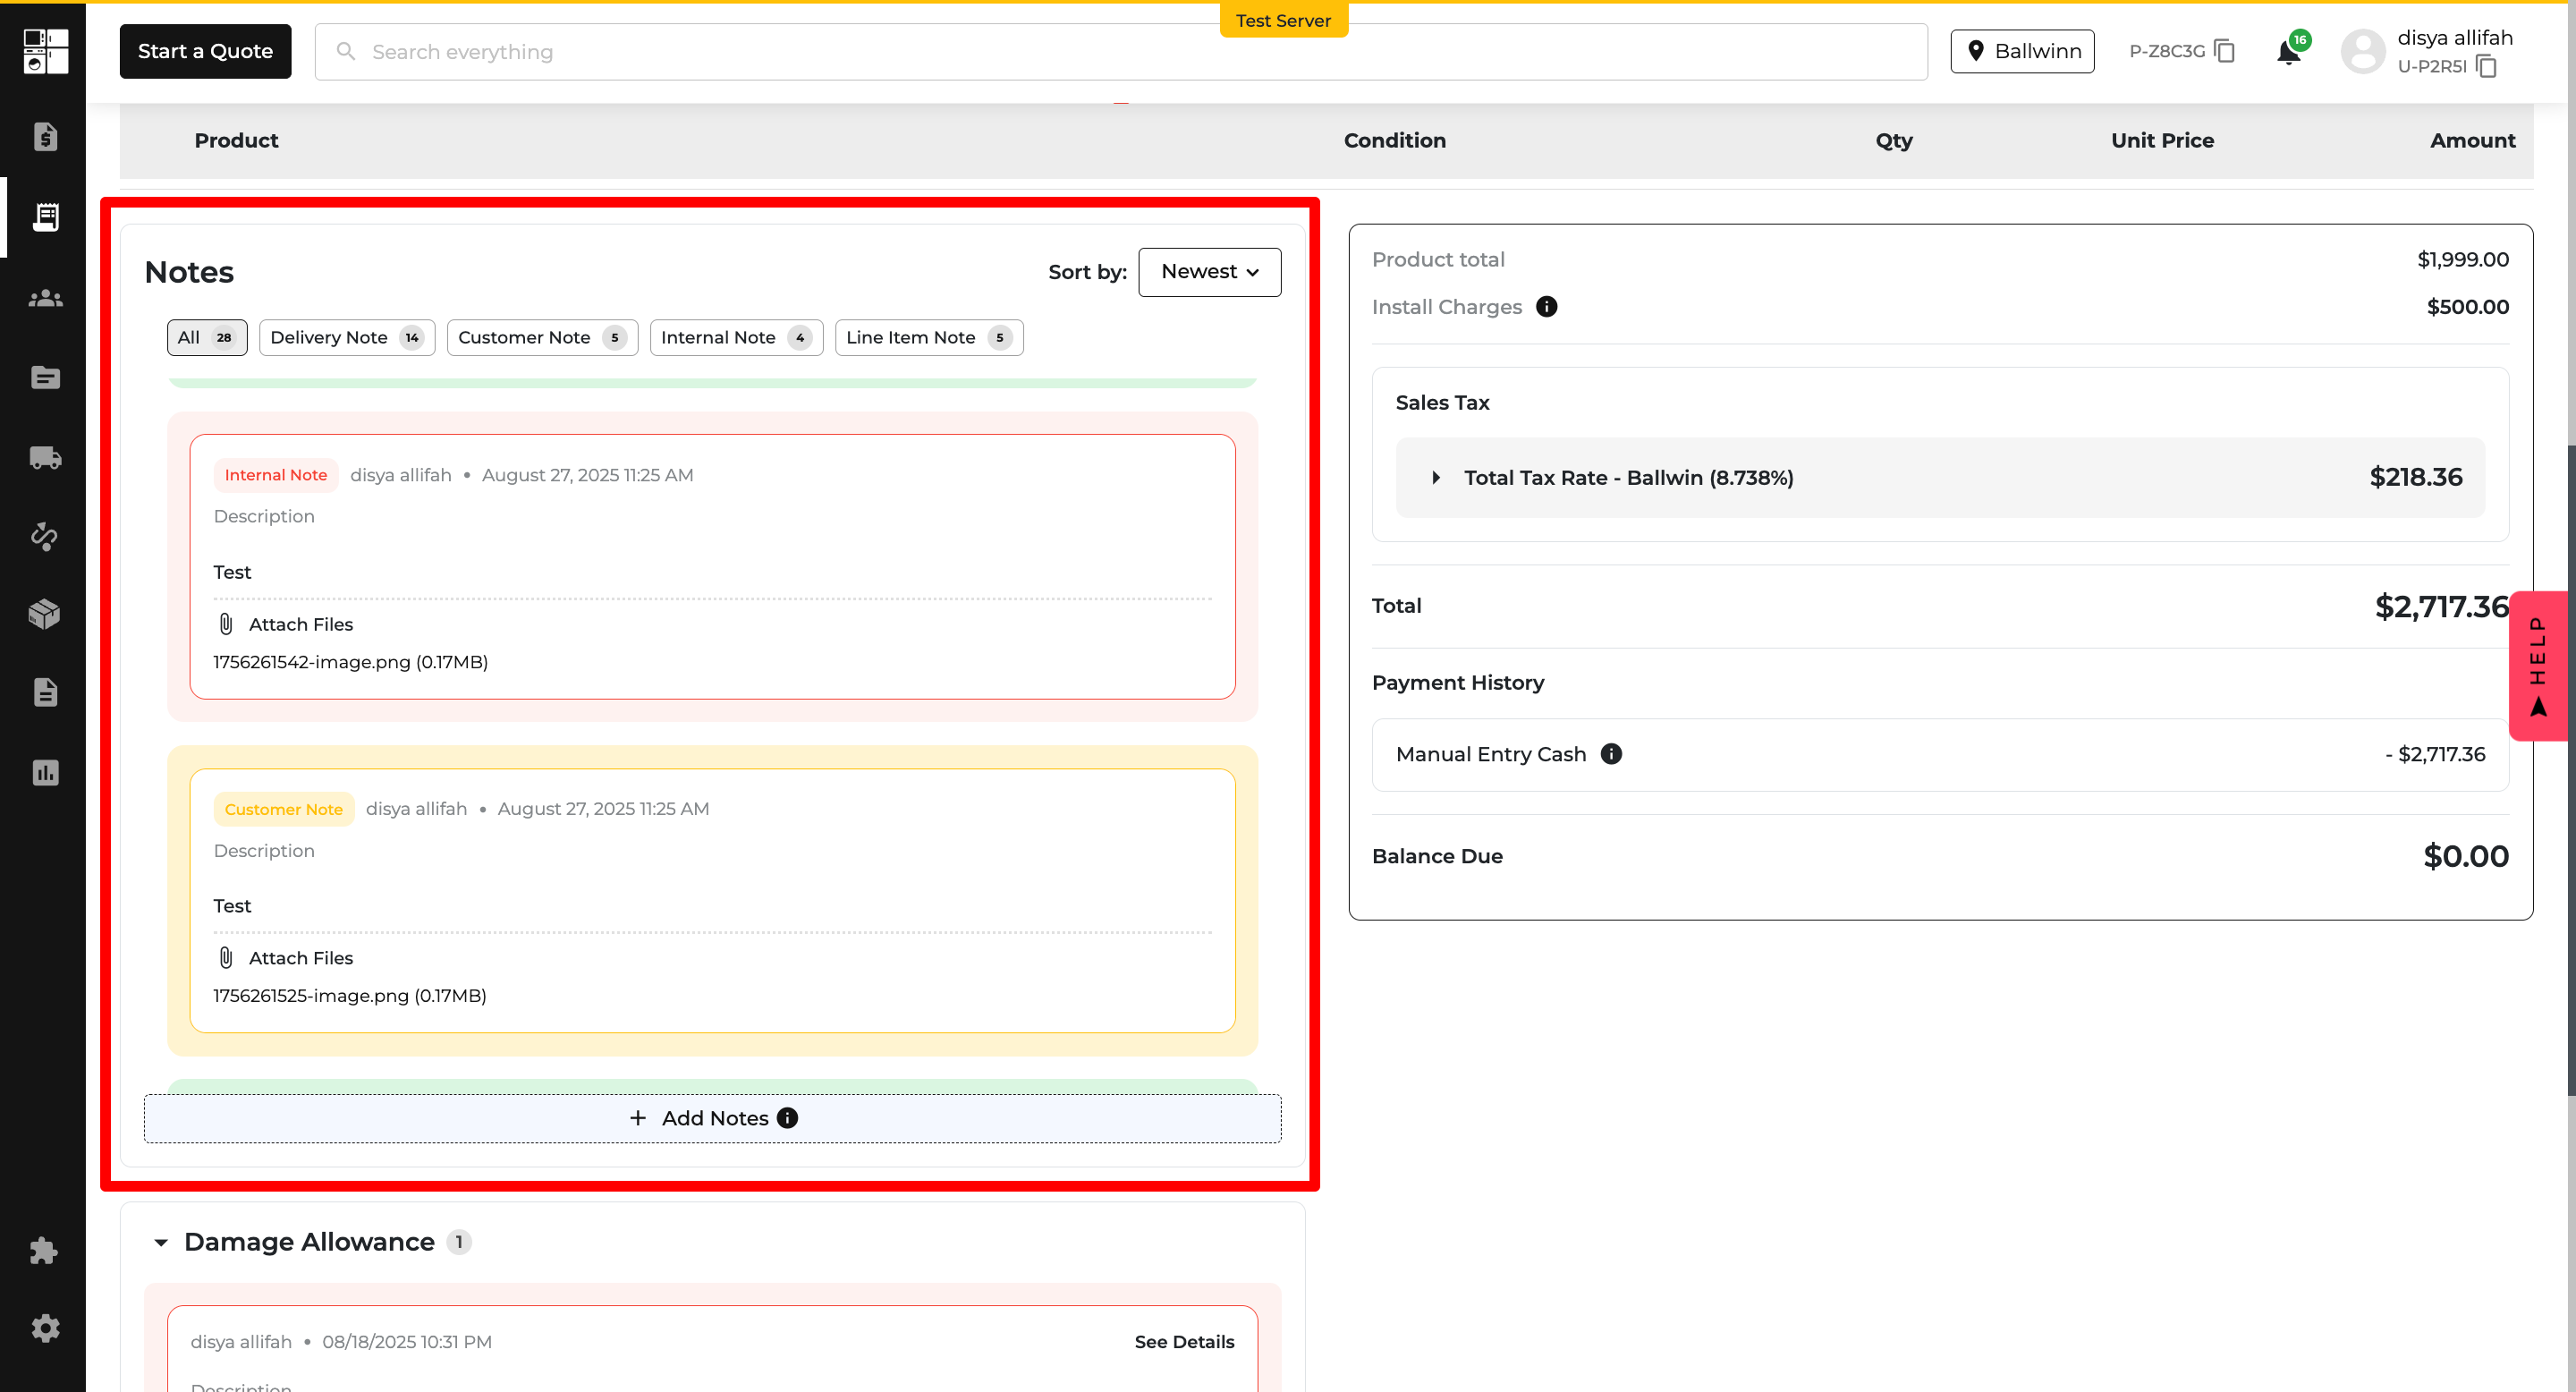
Task: Open the payments card sidebar icon
Action: (45, 378)
